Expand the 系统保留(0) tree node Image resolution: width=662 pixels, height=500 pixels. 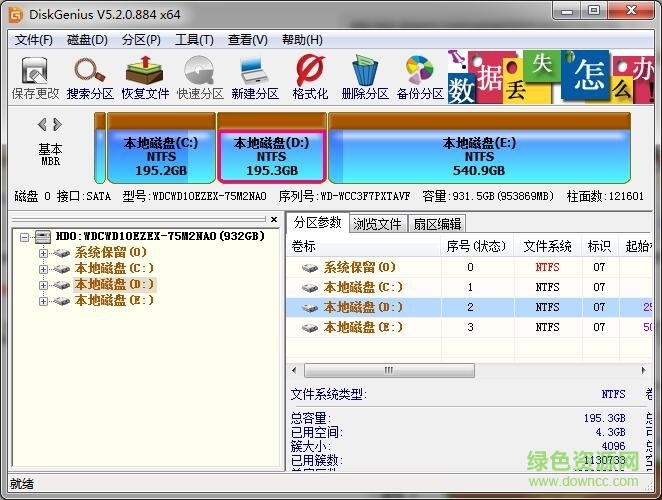pos(43,253)
